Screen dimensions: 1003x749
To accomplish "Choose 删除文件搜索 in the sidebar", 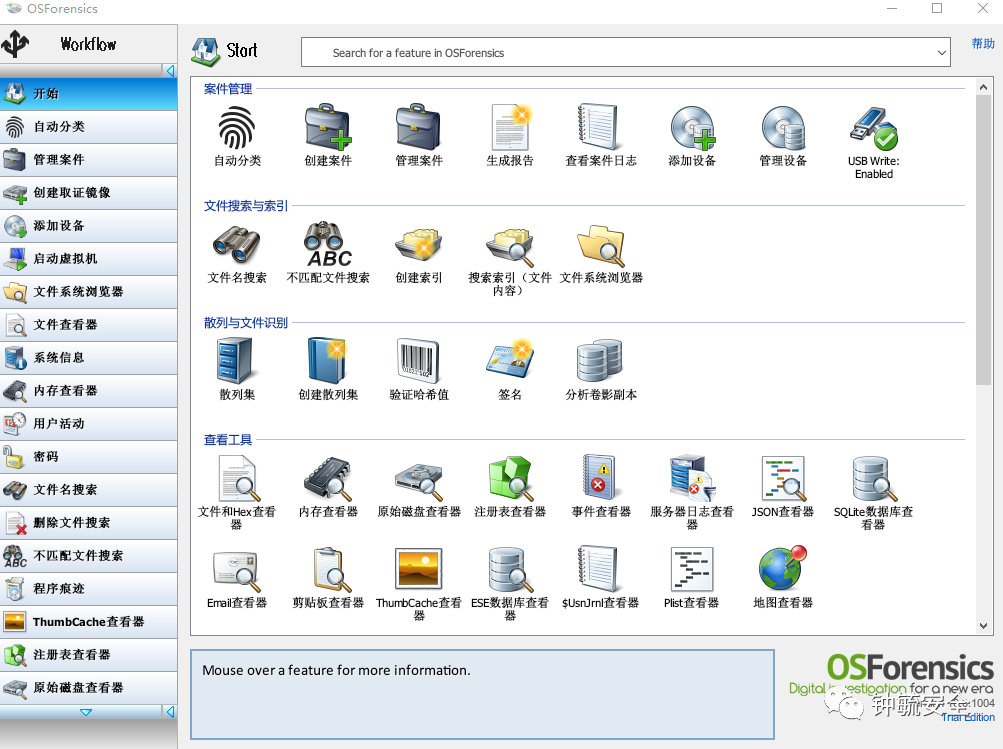I will click(x=88, y=523).
